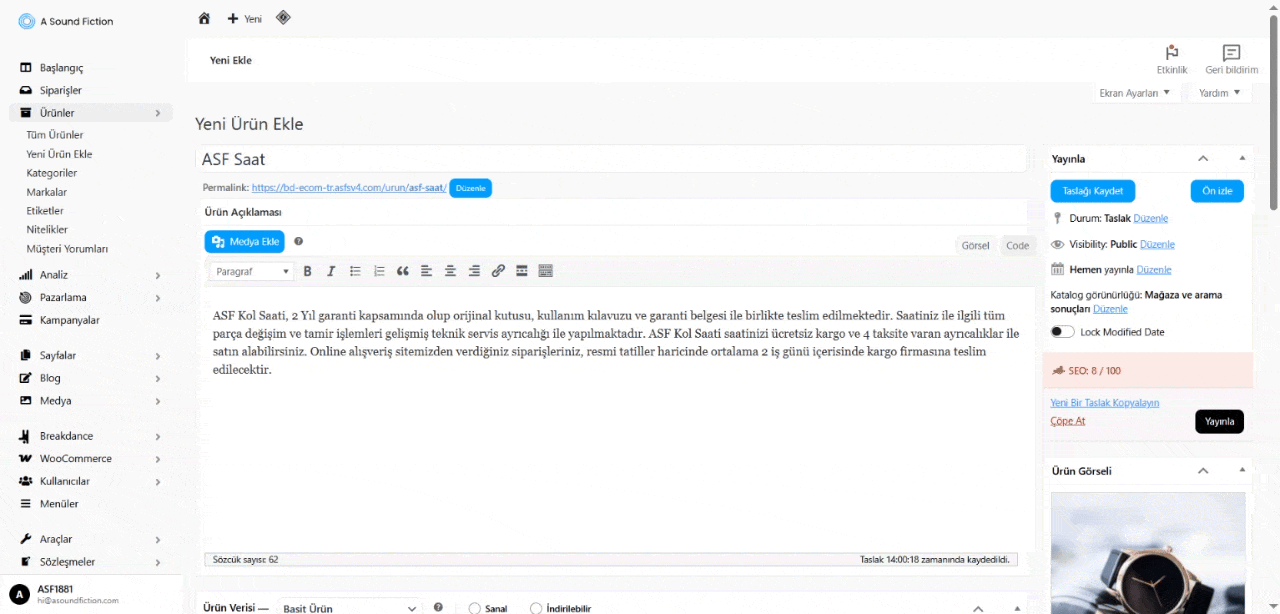Switch to the Code editor tab
This screenshot has height=614, width=1280.
(x=1017, y=245)
